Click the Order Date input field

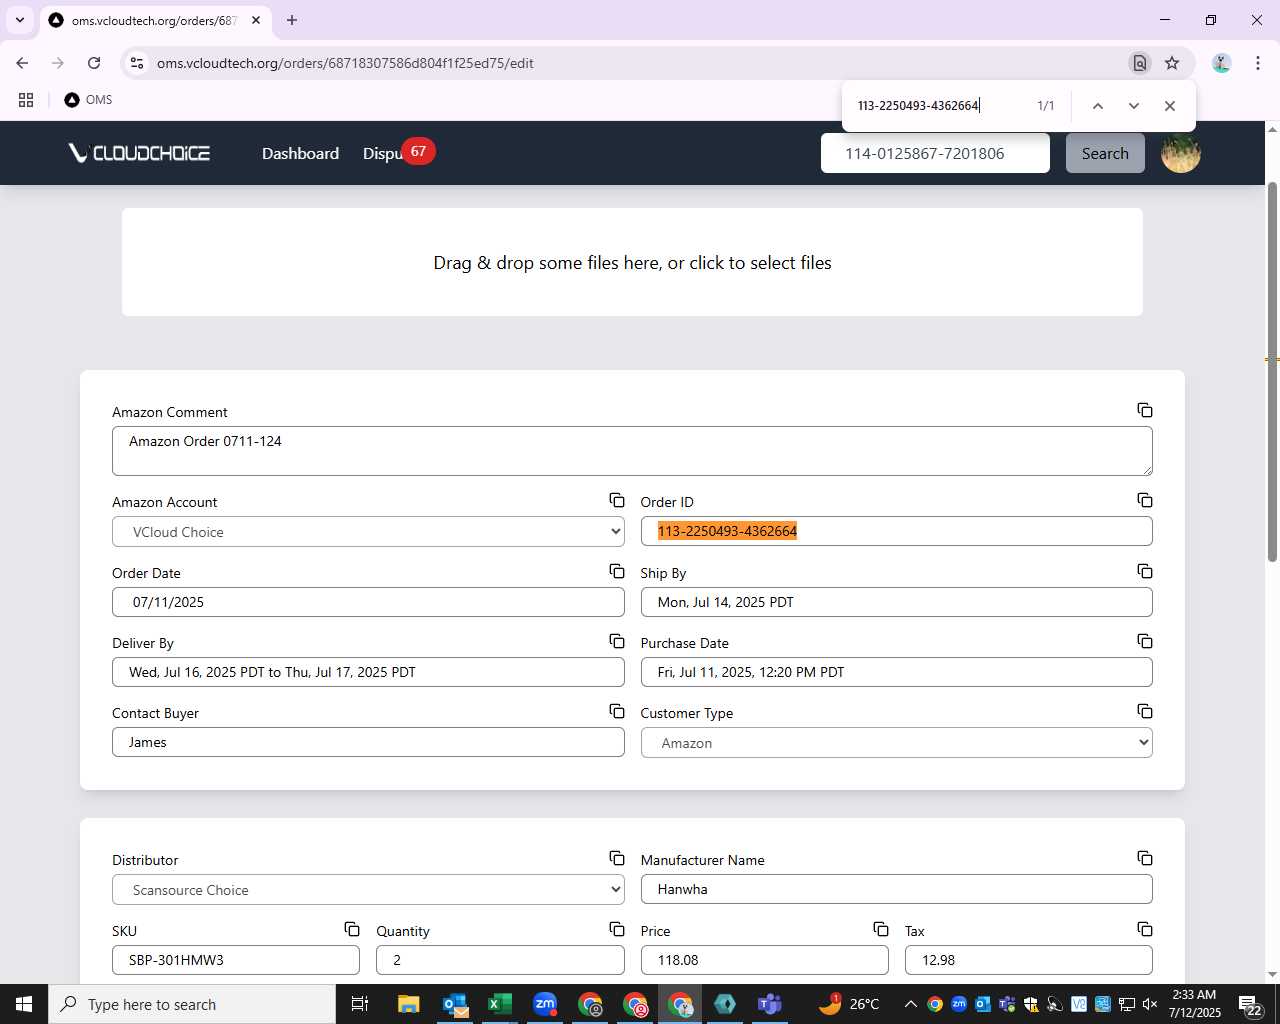coord(368,602)
